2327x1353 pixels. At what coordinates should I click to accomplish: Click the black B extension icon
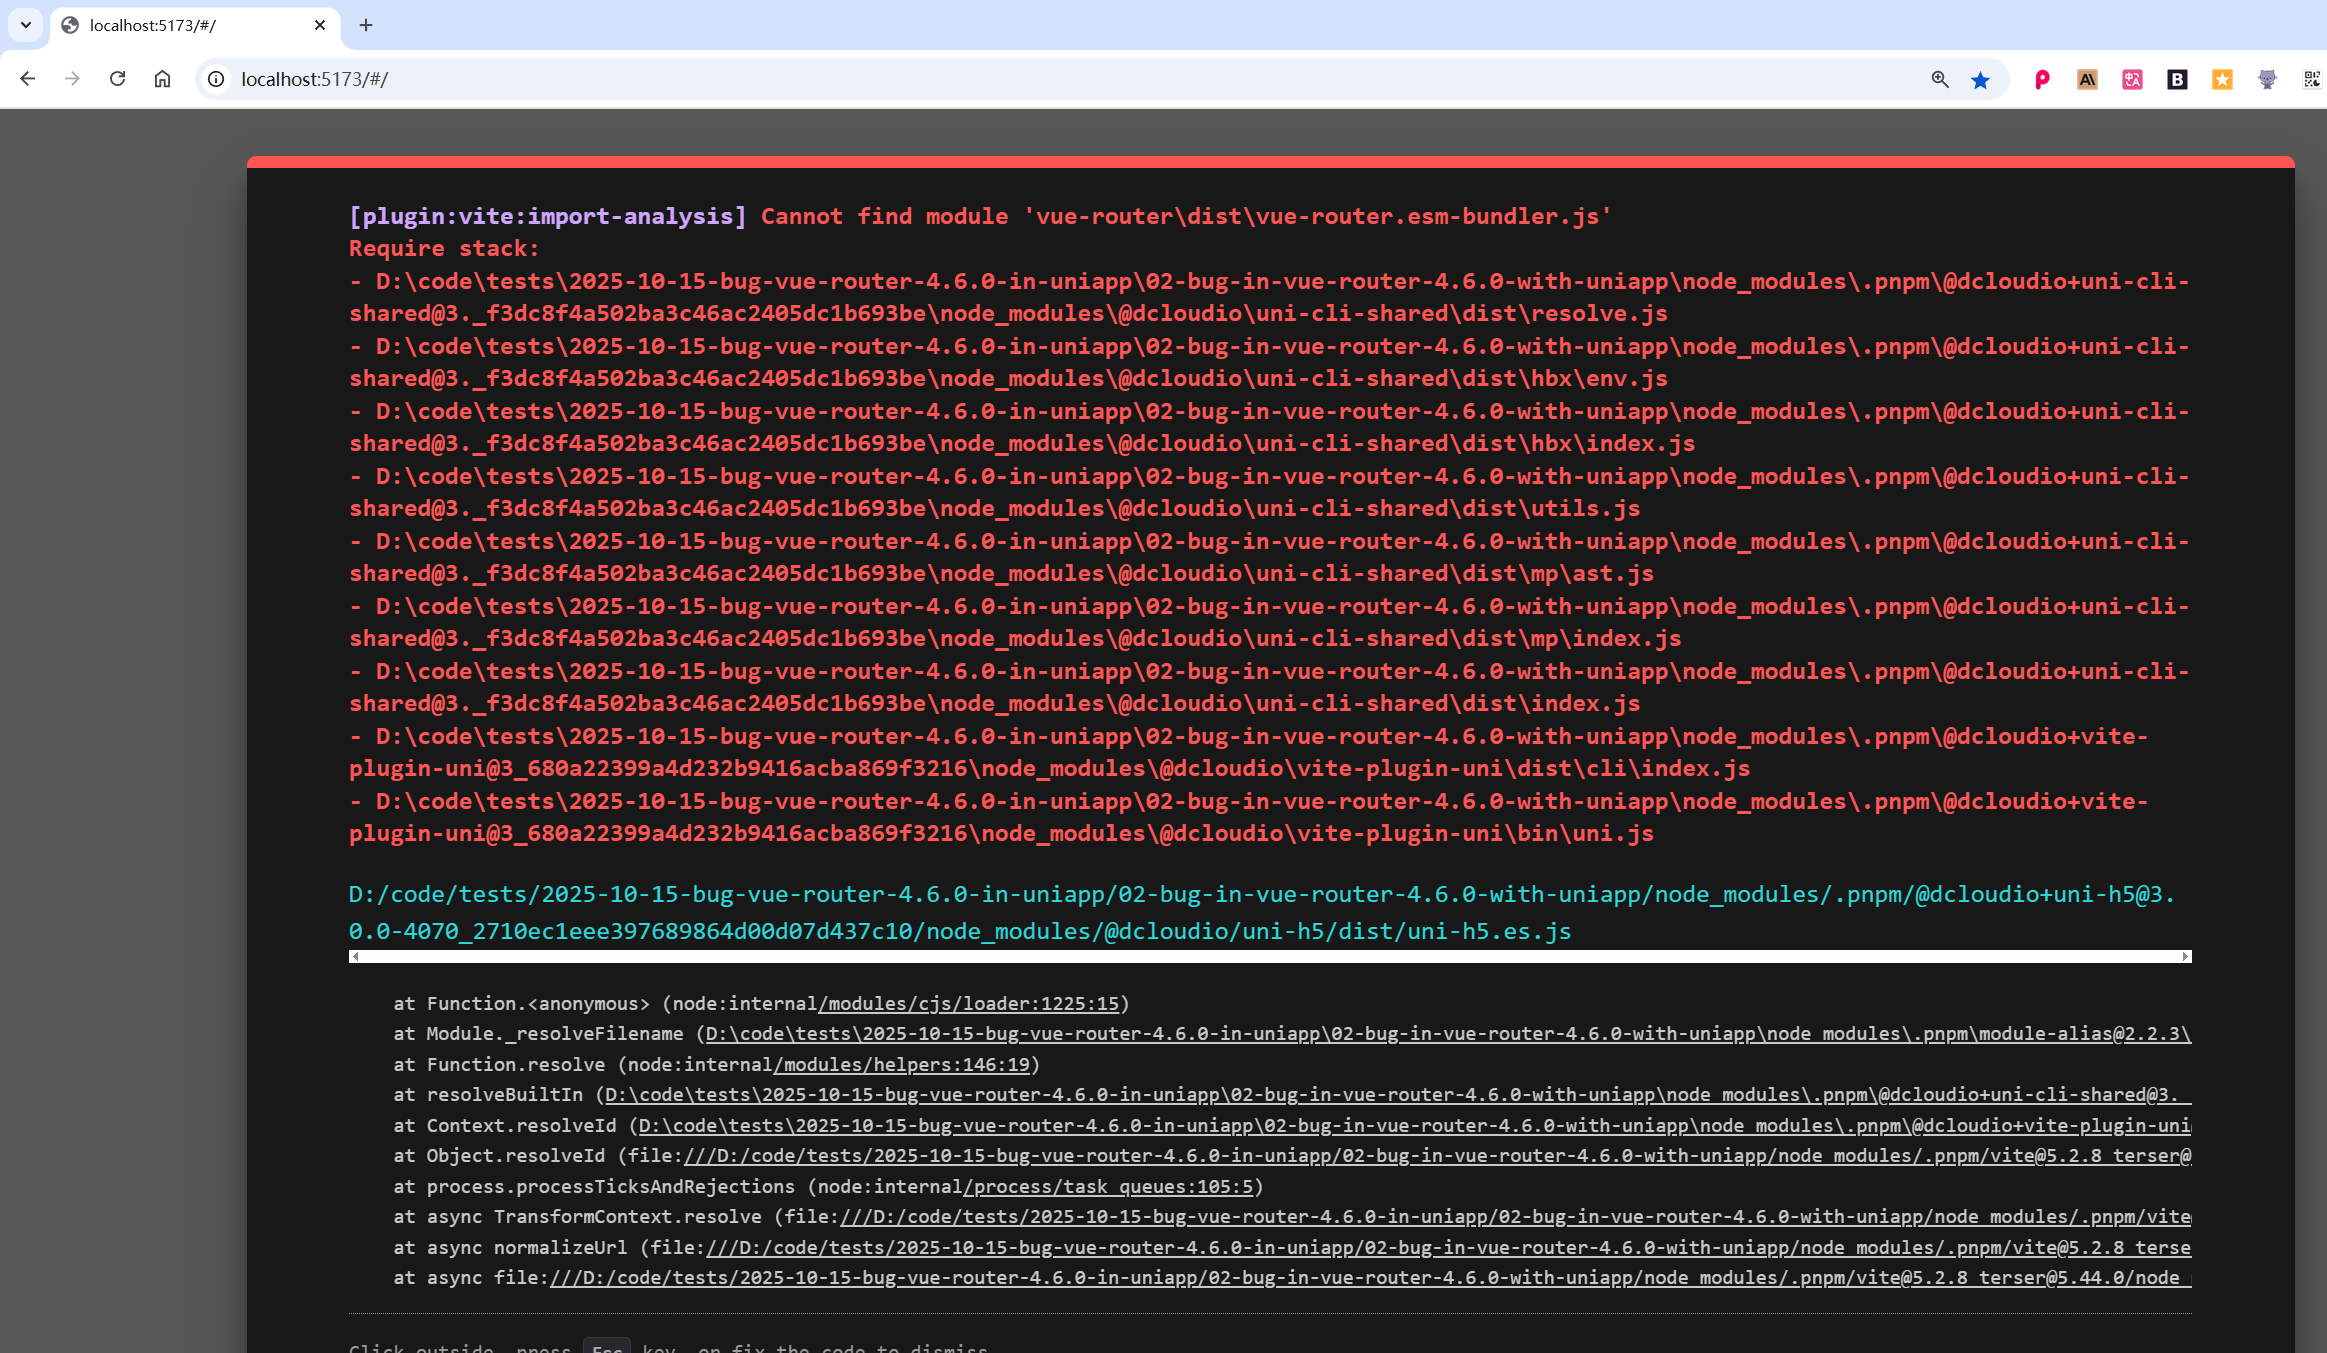pyautogui.click(x=2177, y=80)
